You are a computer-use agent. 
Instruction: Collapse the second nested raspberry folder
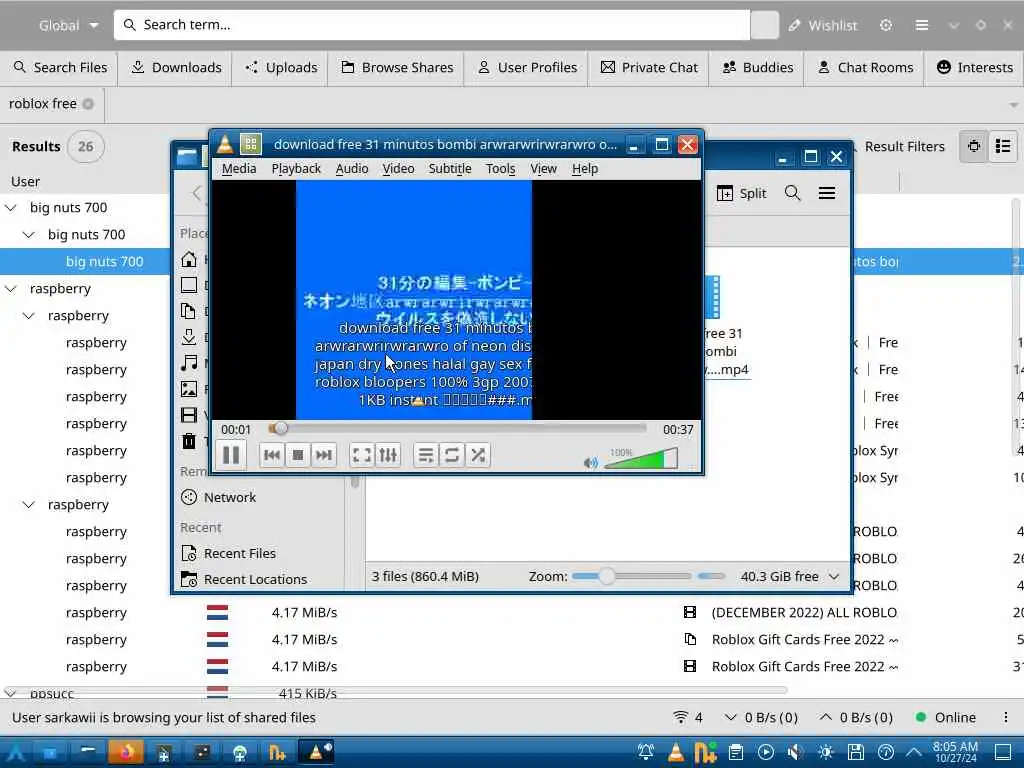coord(29,505)
